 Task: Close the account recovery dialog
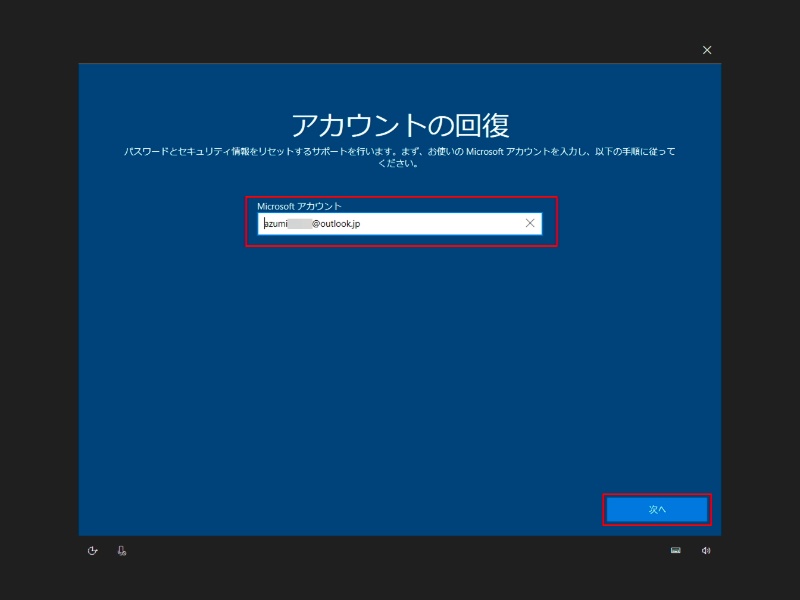[707, 50]
